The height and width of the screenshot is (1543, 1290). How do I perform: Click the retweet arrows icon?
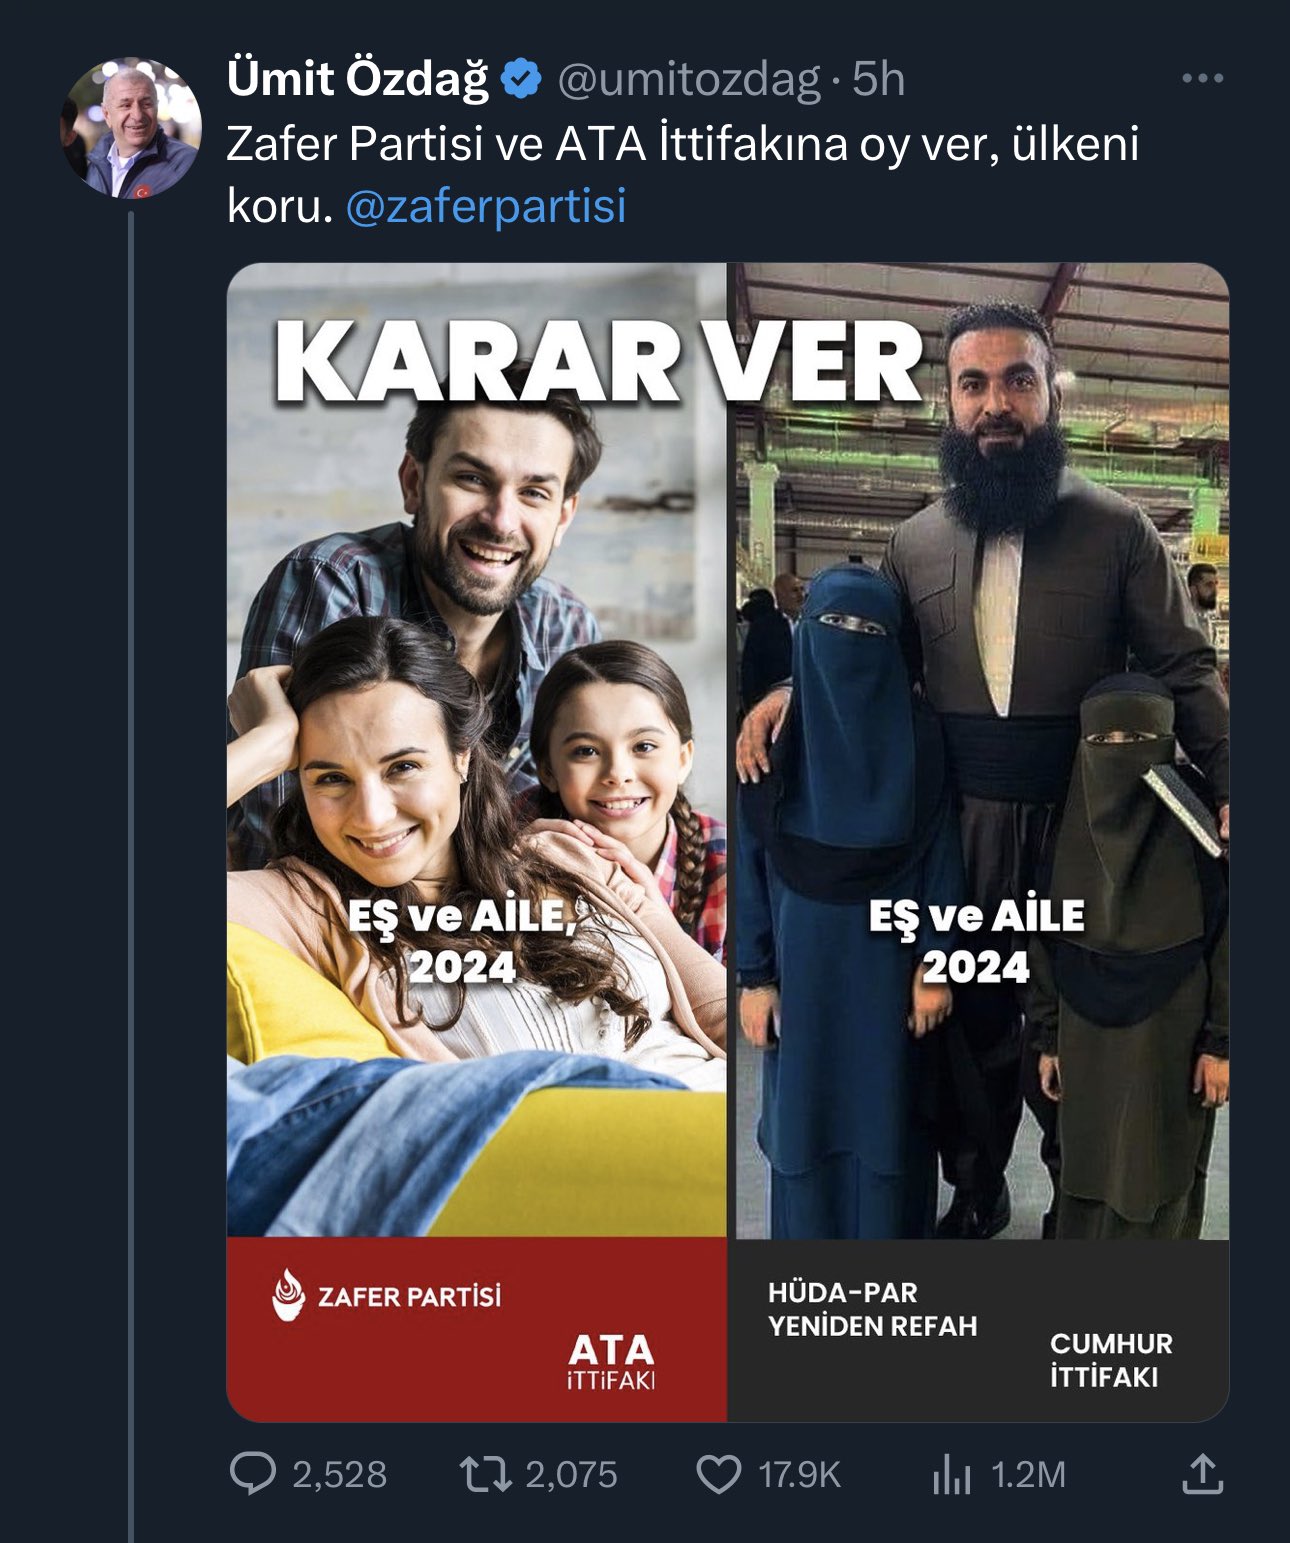(485, 1474)
